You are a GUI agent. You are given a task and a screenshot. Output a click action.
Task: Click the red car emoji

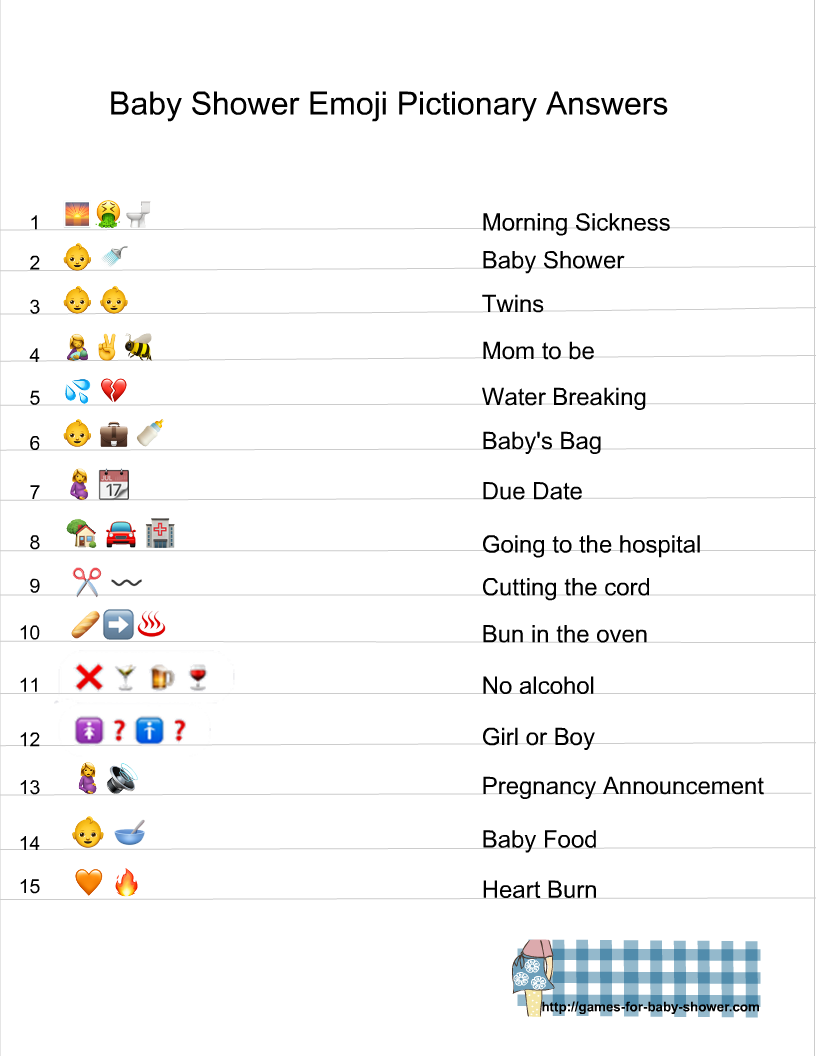click(x=120, y=535)
